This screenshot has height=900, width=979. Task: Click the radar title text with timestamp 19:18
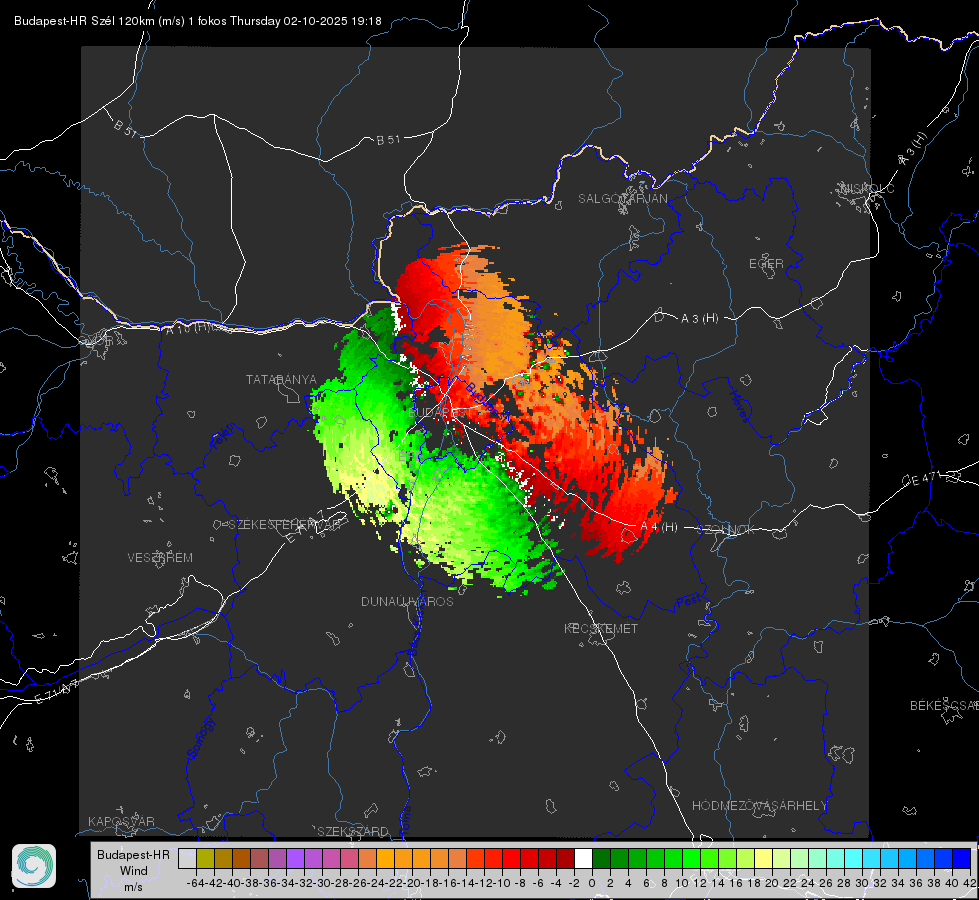coord(197,21)
